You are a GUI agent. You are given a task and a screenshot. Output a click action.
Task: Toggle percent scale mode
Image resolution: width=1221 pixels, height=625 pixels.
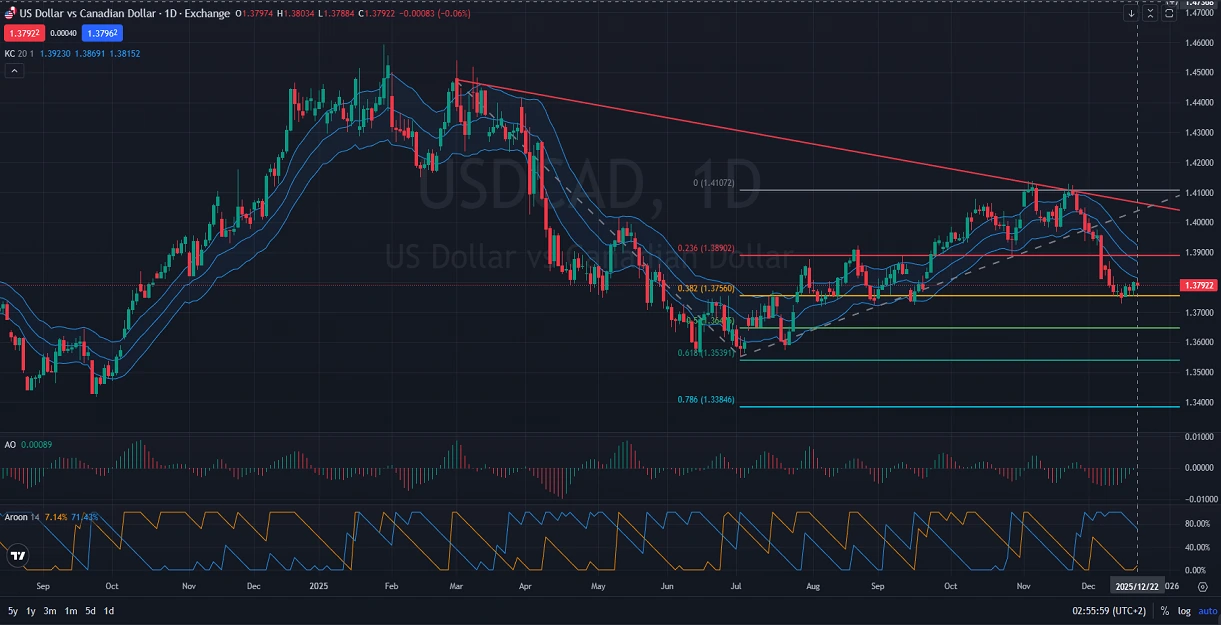[x=1164, y=610]
